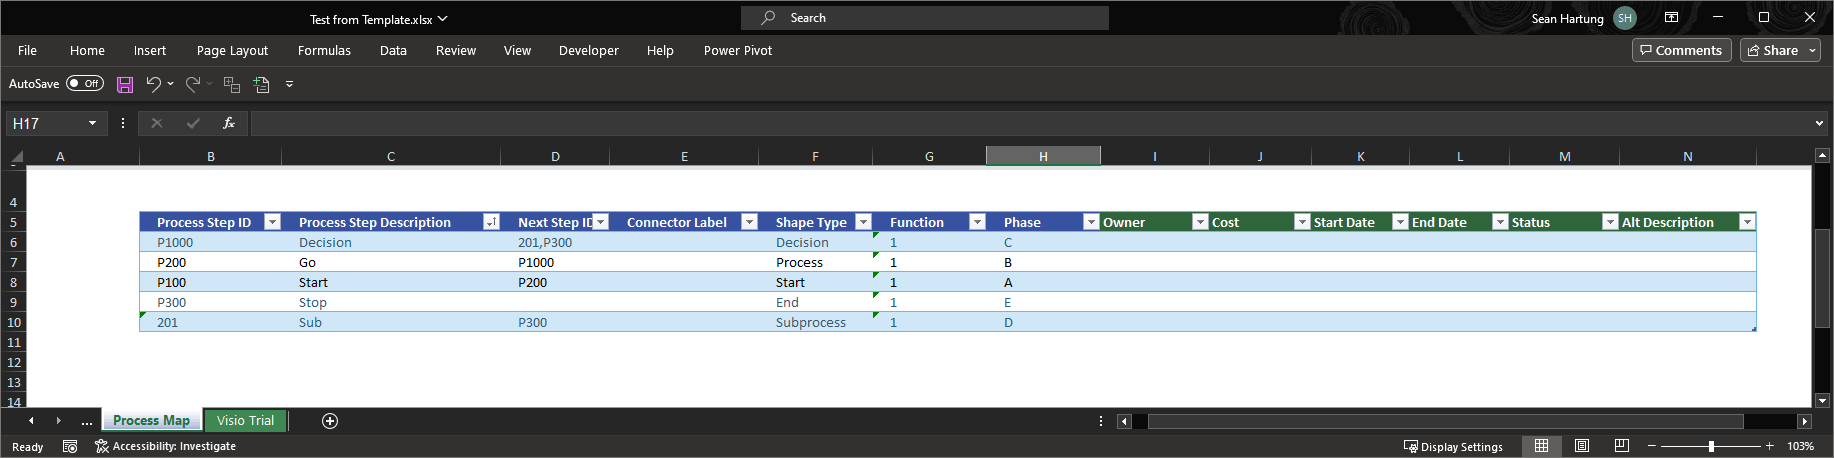1834x458 pixels.
Task: Click Display Settings in status bar
Action: click(1453, 446)
